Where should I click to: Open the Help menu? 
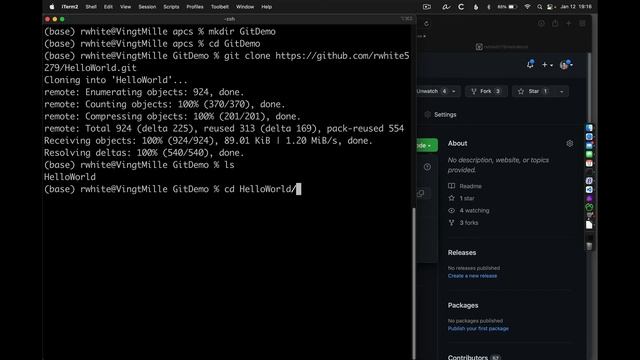[267, 7]
